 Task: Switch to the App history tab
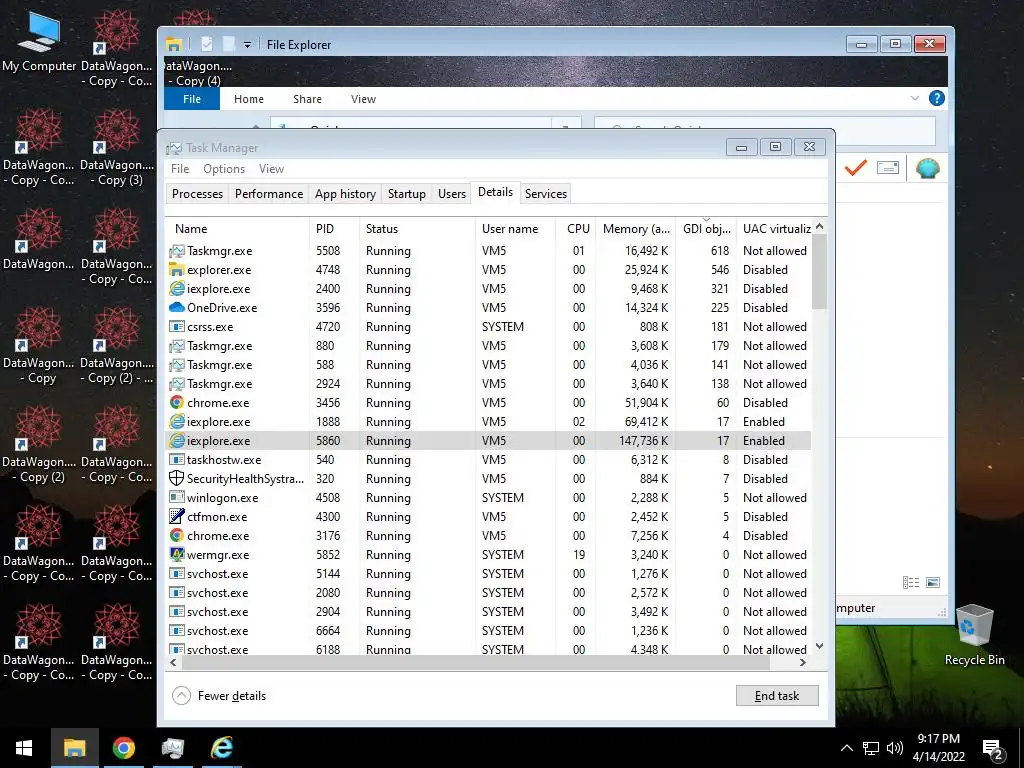(x=345, y=193)
